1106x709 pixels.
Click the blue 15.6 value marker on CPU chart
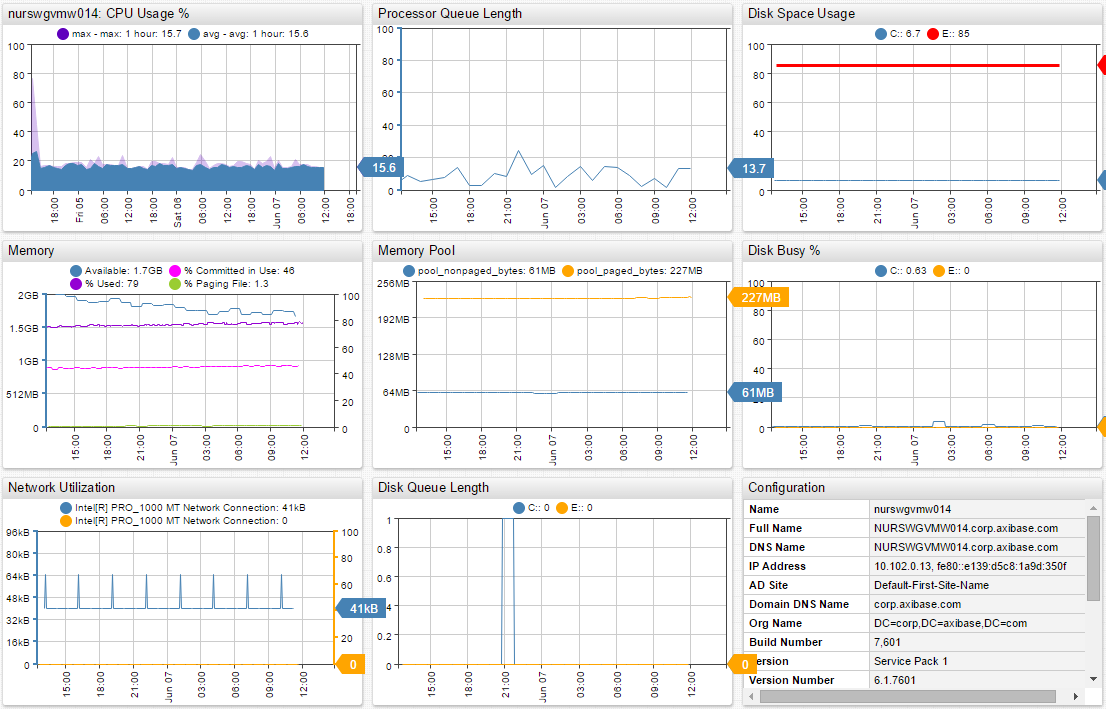click(x=381, y=168)
